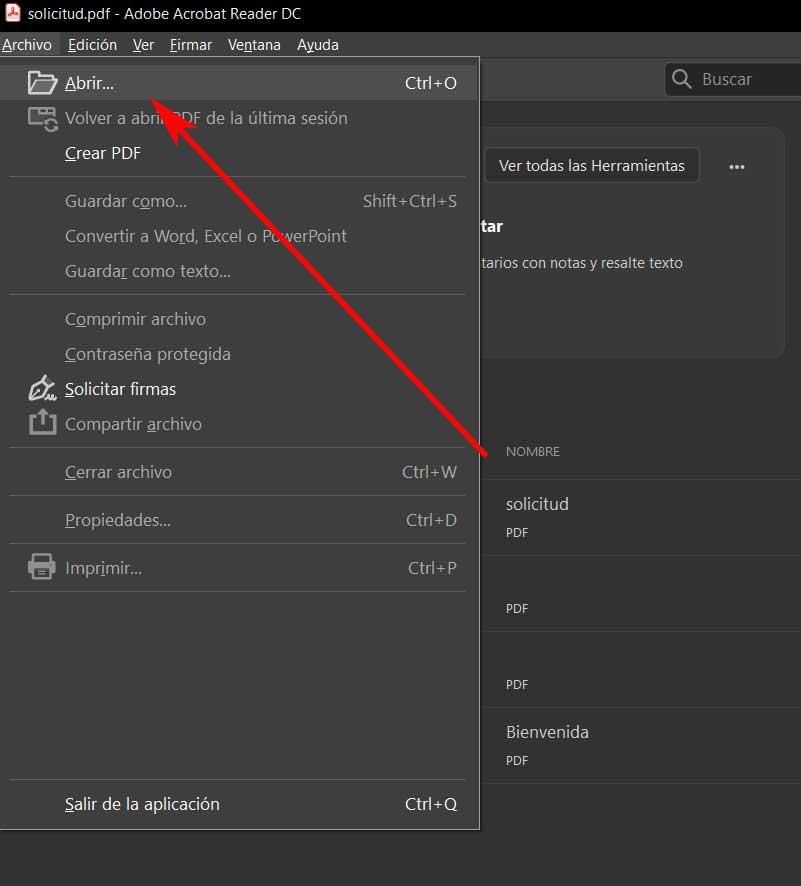Click Ver todas las Herramientas button

tap(591, 166)
